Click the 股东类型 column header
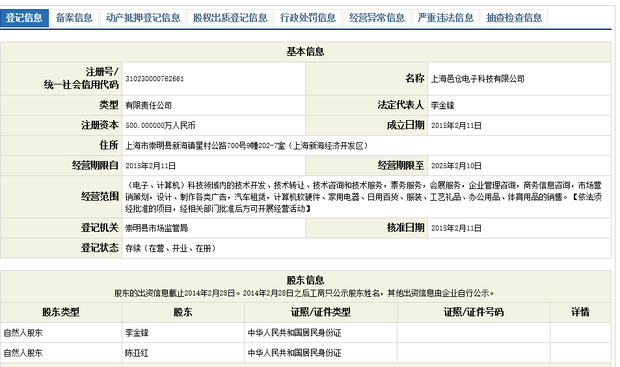 [x=61, y=312]
